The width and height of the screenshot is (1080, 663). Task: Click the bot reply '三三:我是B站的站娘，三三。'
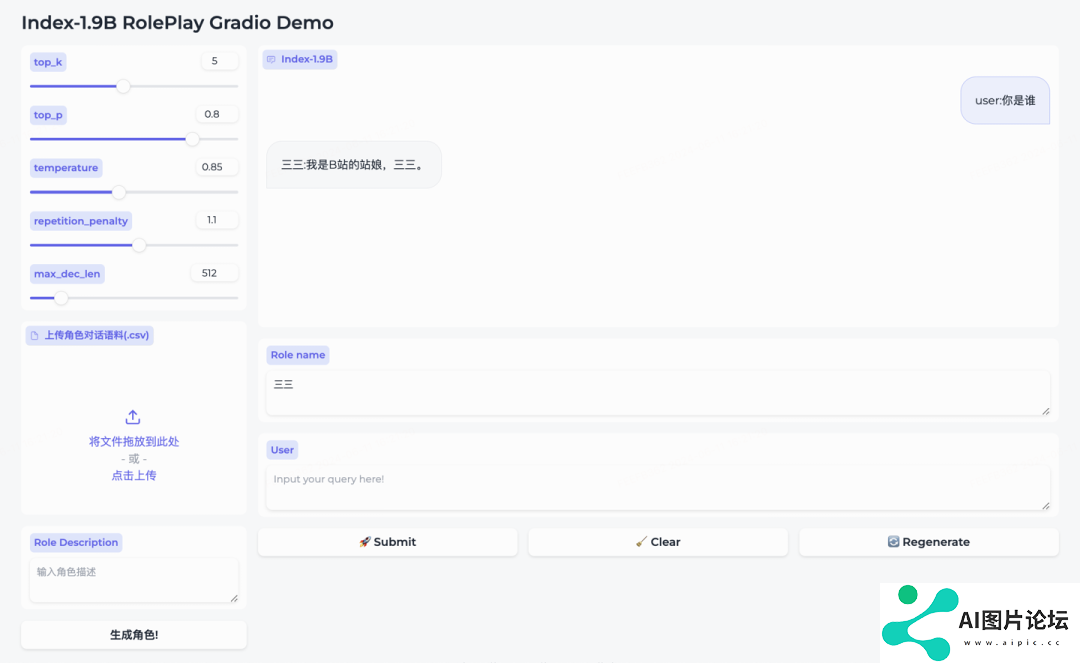tap(353, 165)
